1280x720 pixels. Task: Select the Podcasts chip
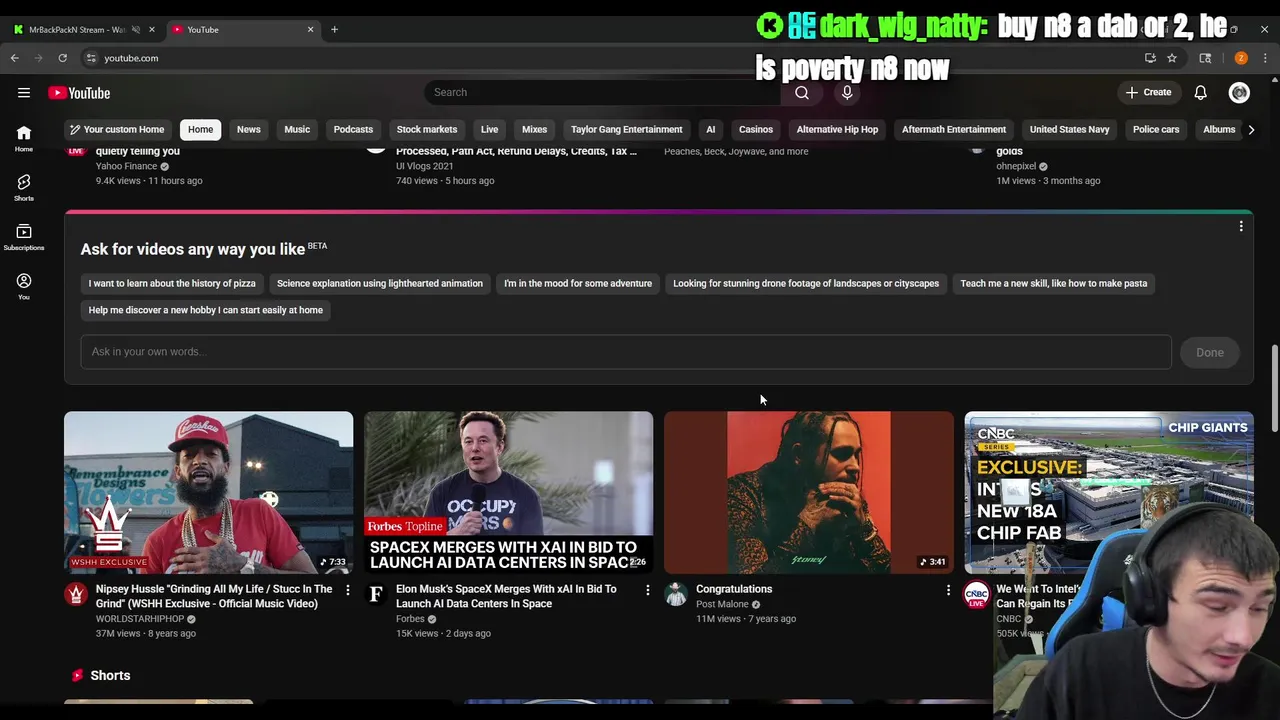(353, 129)
